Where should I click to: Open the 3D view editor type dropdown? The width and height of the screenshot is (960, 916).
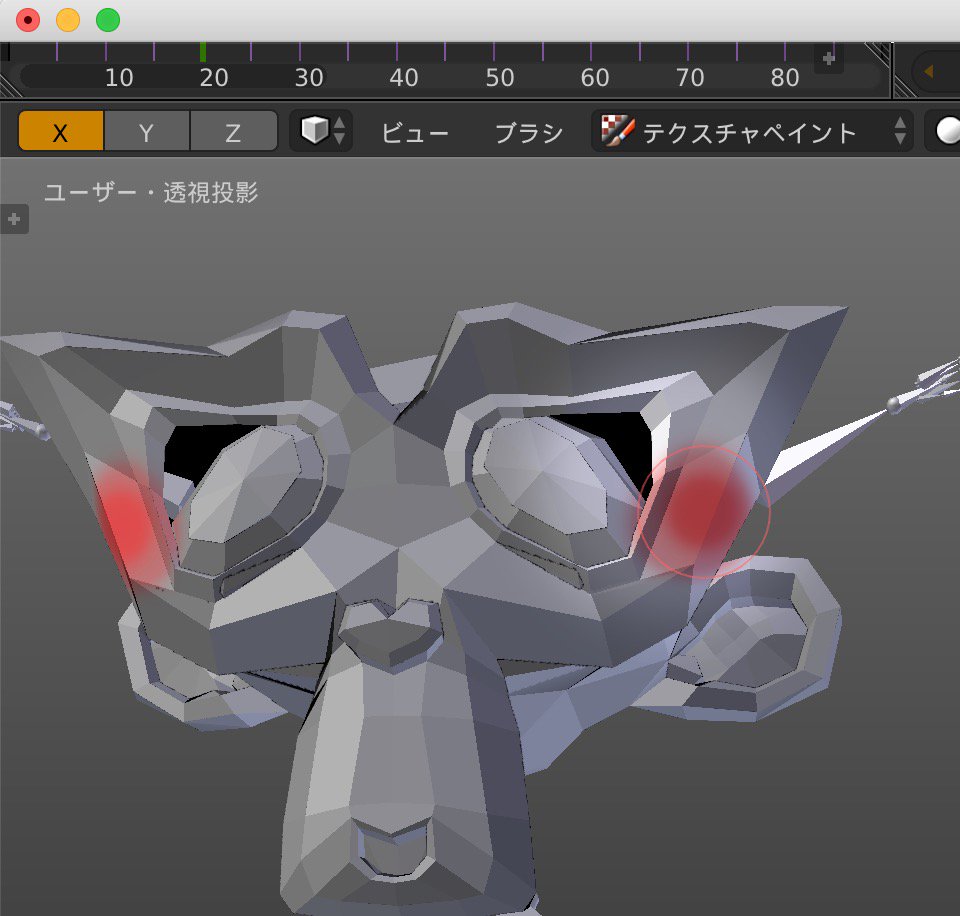321,131
